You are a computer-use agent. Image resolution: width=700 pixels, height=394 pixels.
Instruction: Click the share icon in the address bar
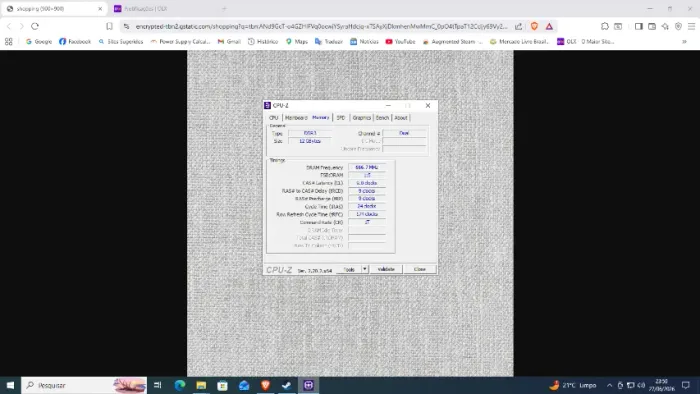(518, 26)
